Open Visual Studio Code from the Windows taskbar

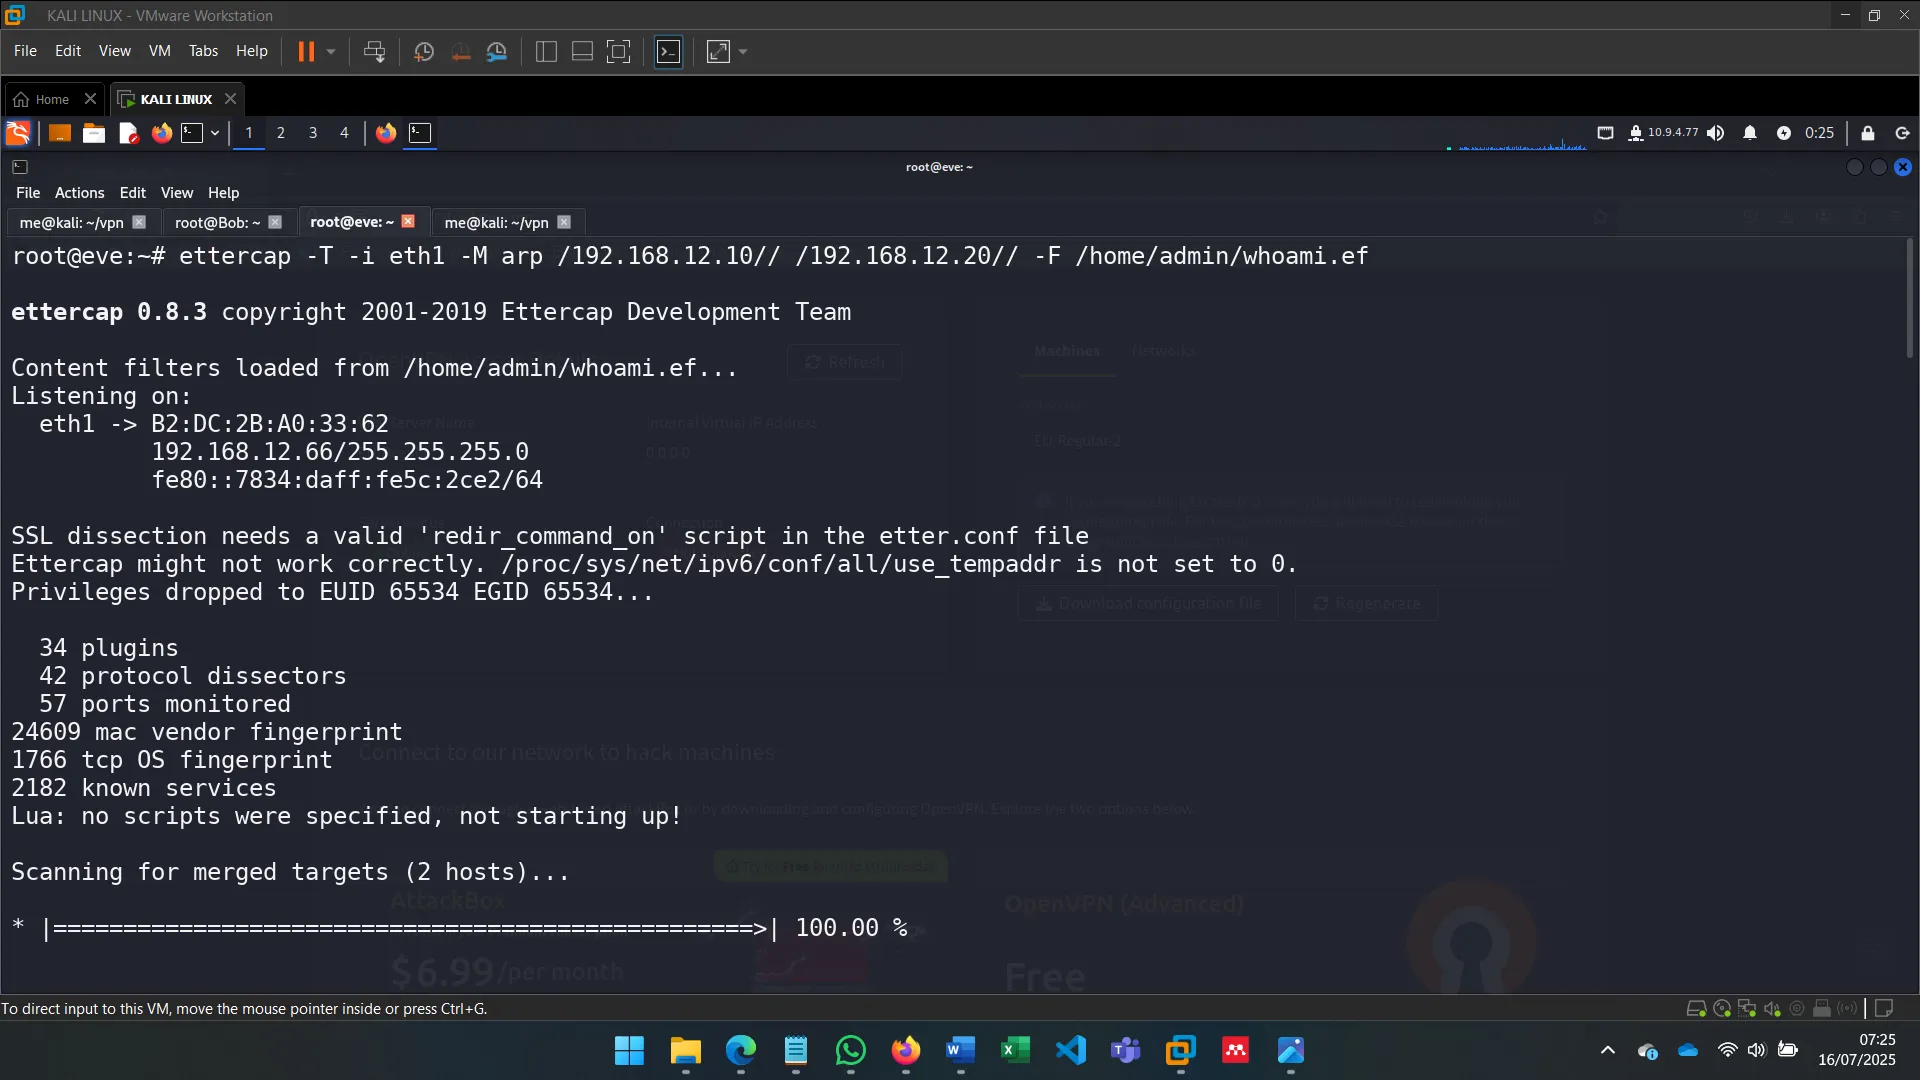[1071, 1051]
